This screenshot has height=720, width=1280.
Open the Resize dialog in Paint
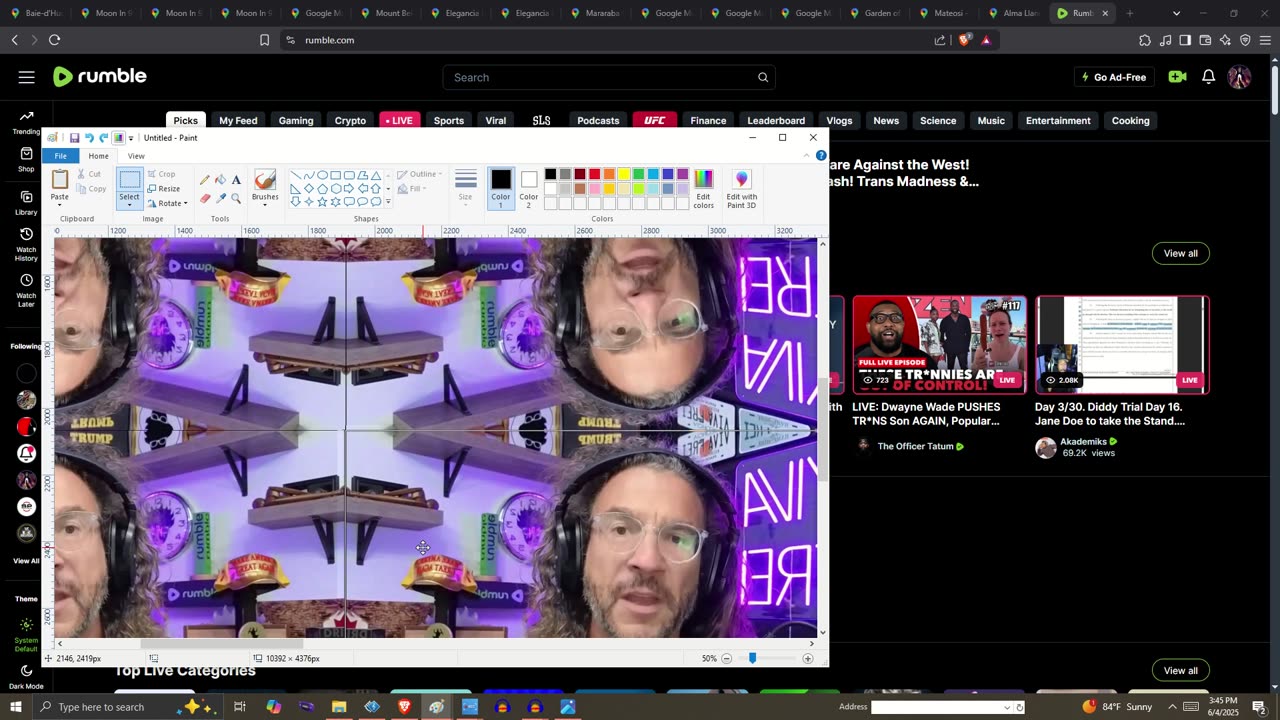[164, 189]
